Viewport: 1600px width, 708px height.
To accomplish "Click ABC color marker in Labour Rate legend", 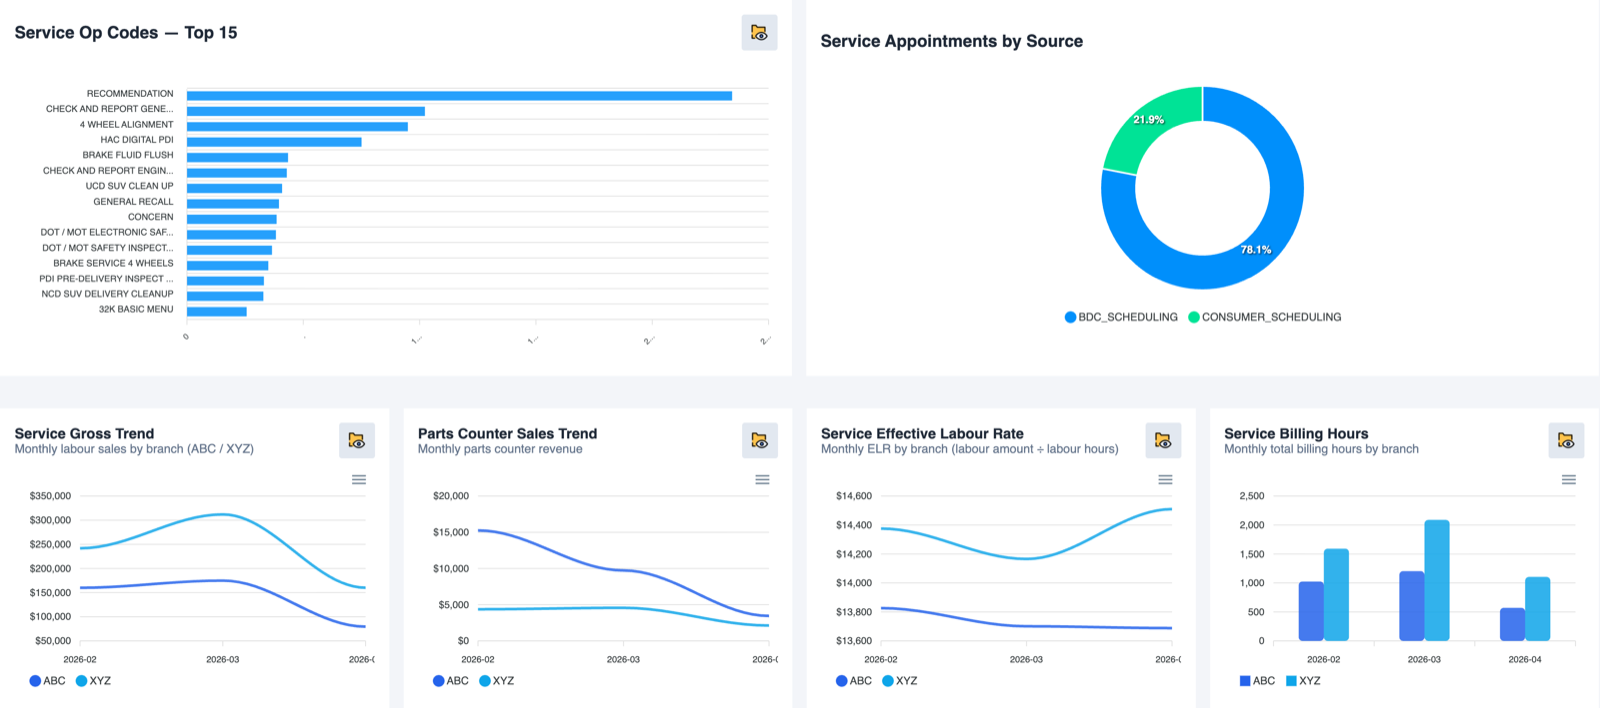I will (x=842, y=681).
